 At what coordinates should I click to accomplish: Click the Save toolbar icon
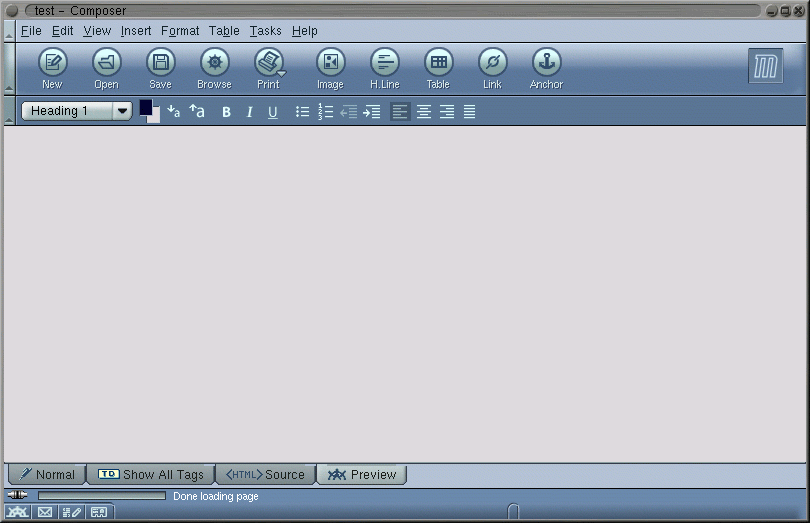point(160,63)
